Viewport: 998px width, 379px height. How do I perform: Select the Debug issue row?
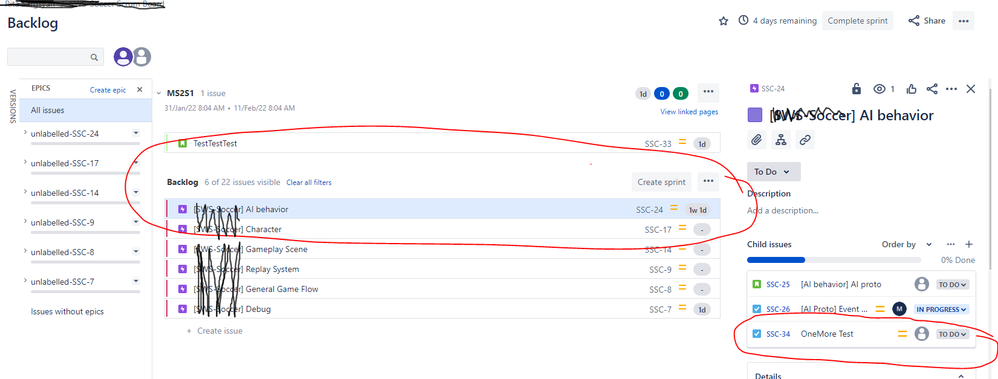click(x=442, y=309)
